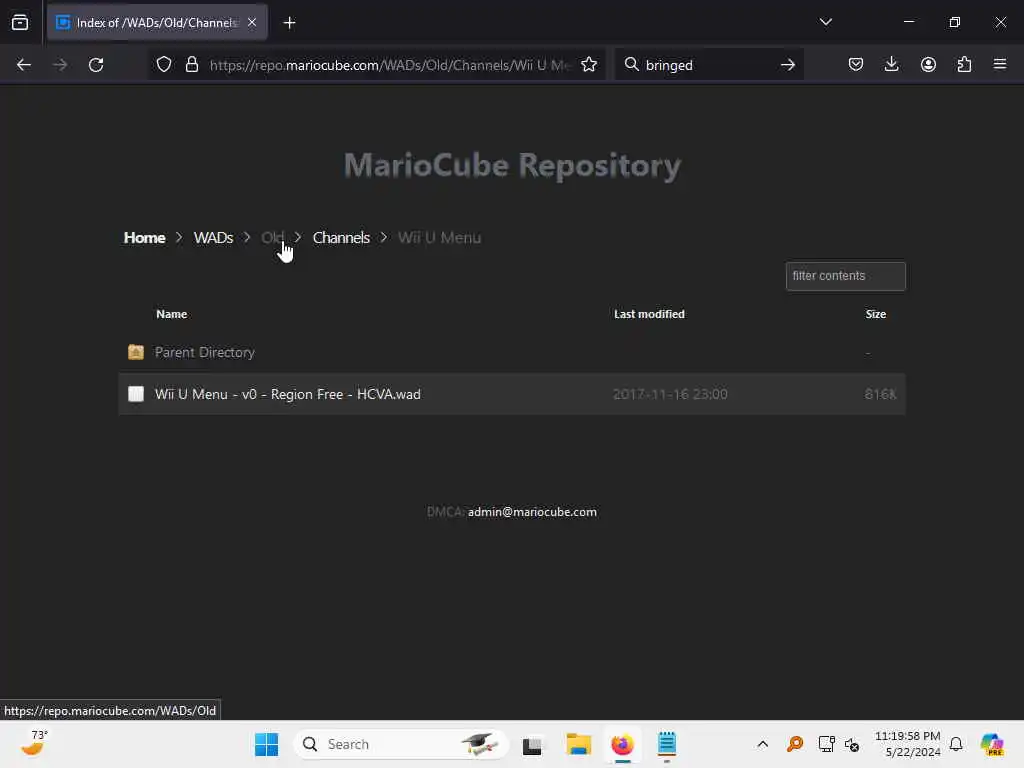Submit search with the arrow button
The image size is (1024, 768).
[788, 65]
